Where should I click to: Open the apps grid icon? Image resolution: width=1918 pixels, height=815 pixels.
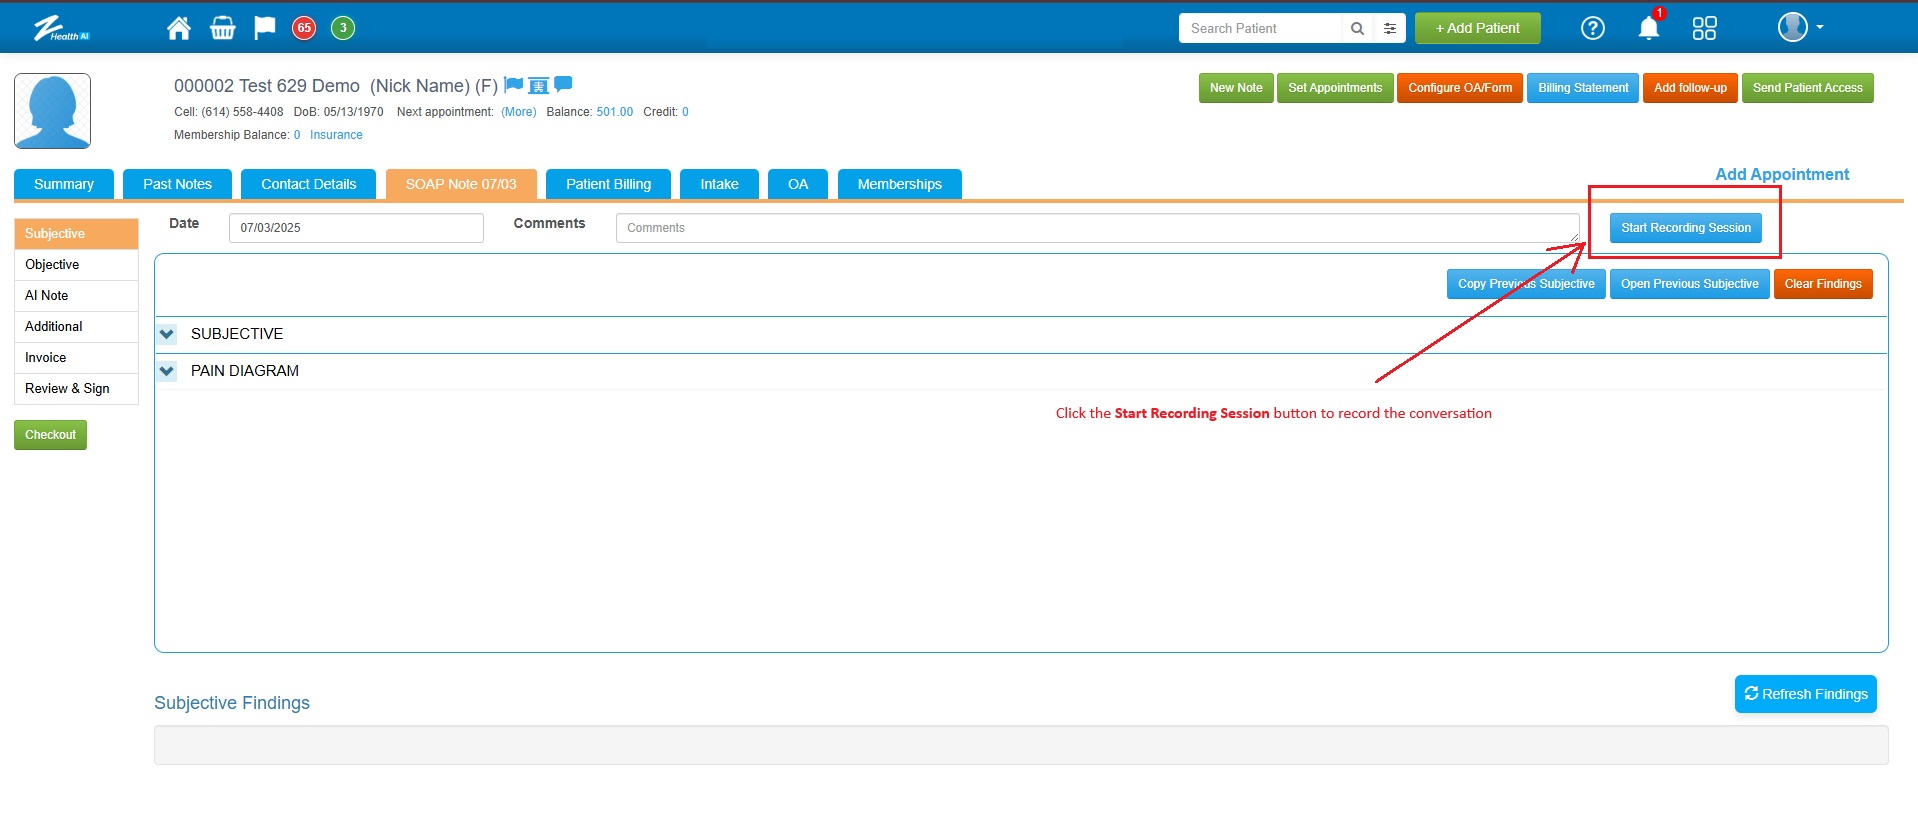1704,28
